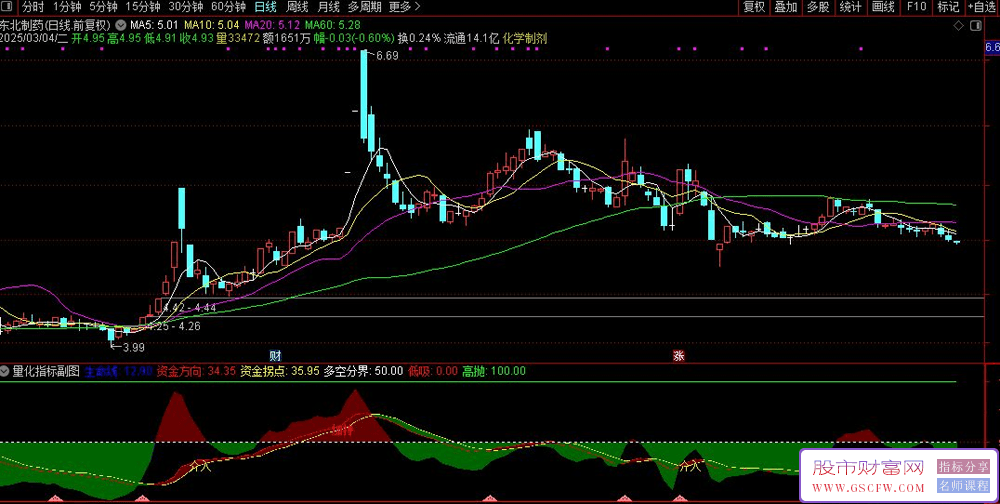Click the 高抛: 100.00 label
This screenshot has height=504, width=1000.
[x=494, y=371]
